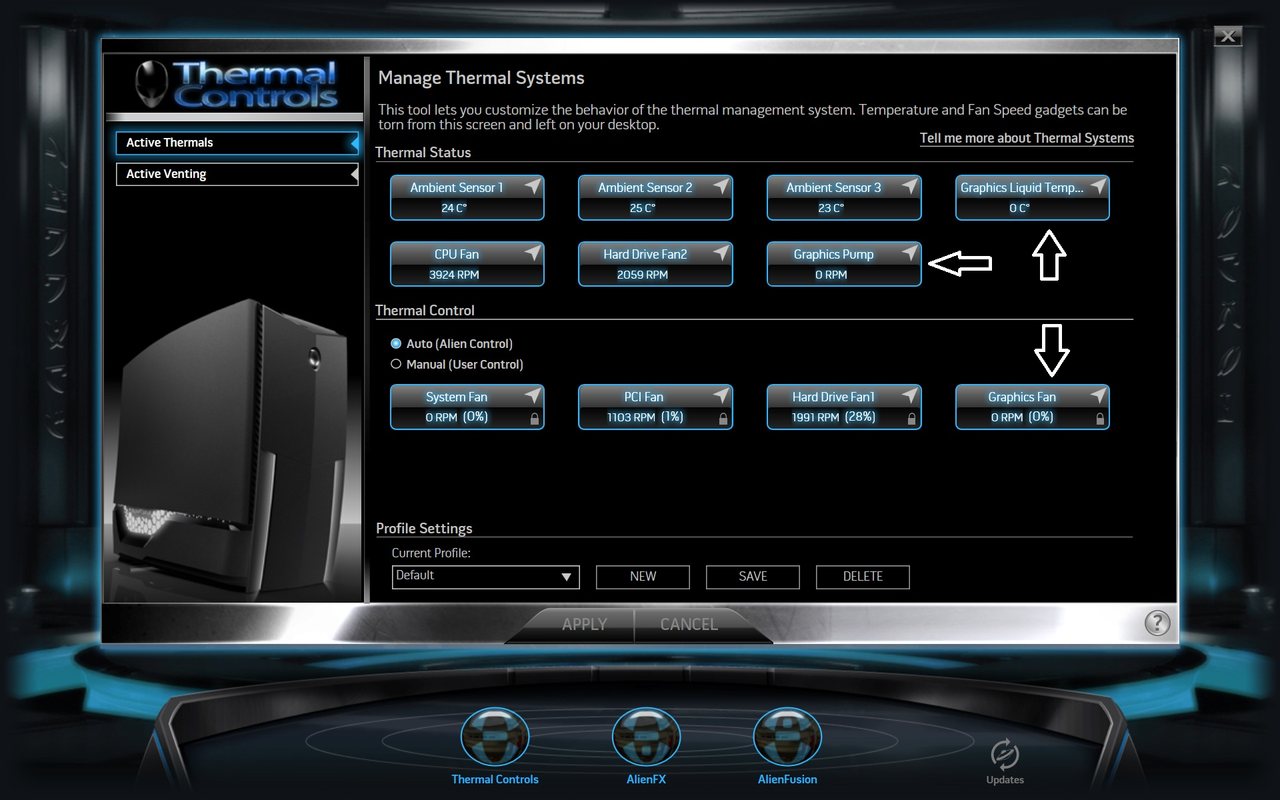Click the Alienware head logo

(x=152, y=84)
